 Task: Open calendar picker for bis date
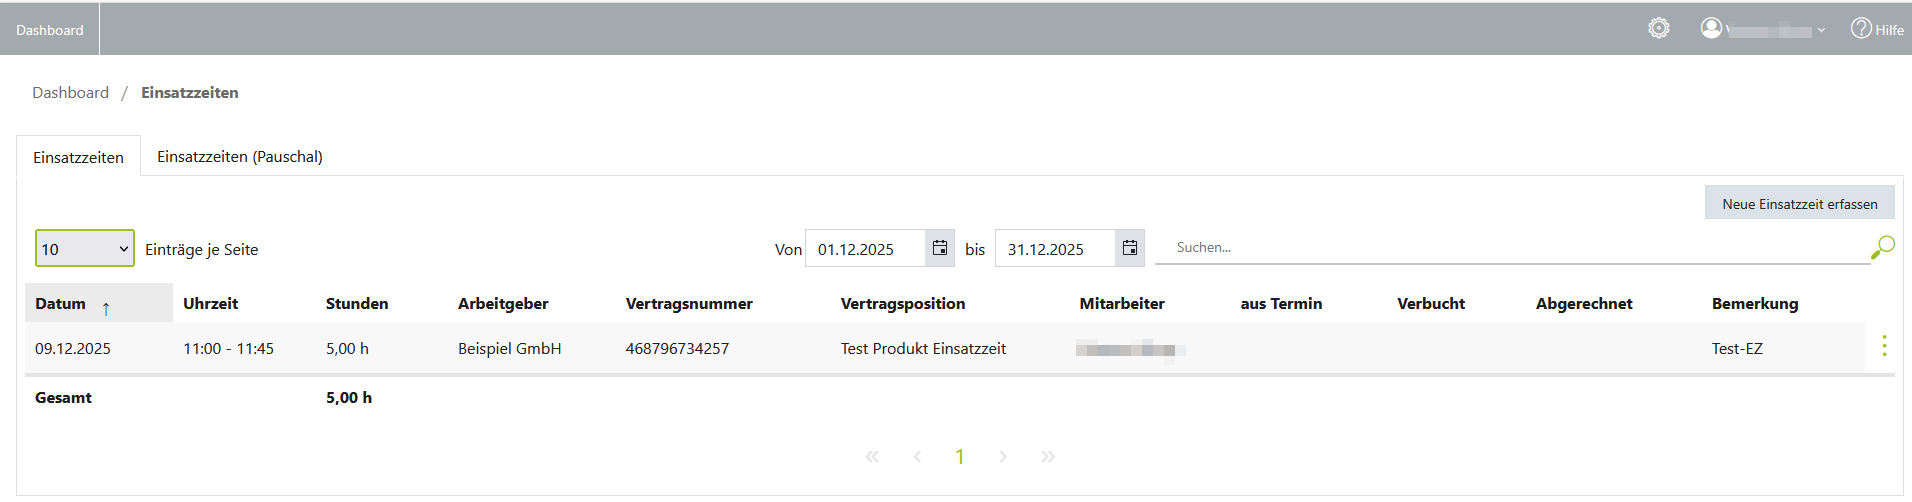point(1130,248)
